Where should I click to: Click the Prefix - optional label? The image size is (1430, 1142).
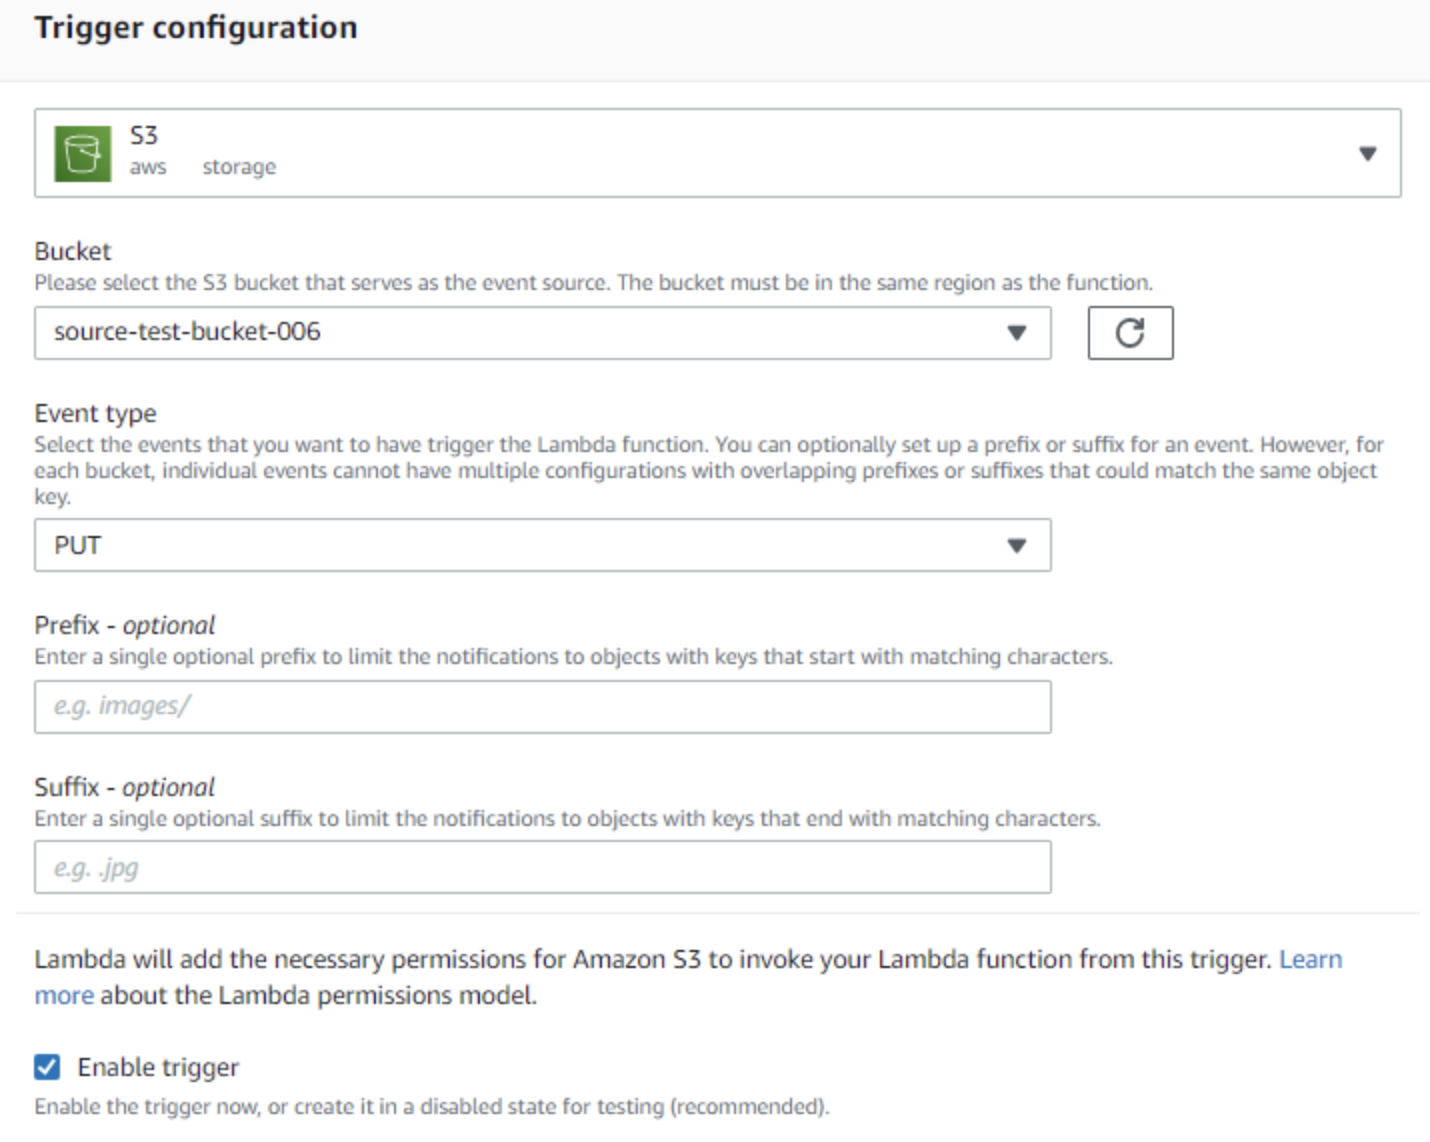(x=125, y=625)
